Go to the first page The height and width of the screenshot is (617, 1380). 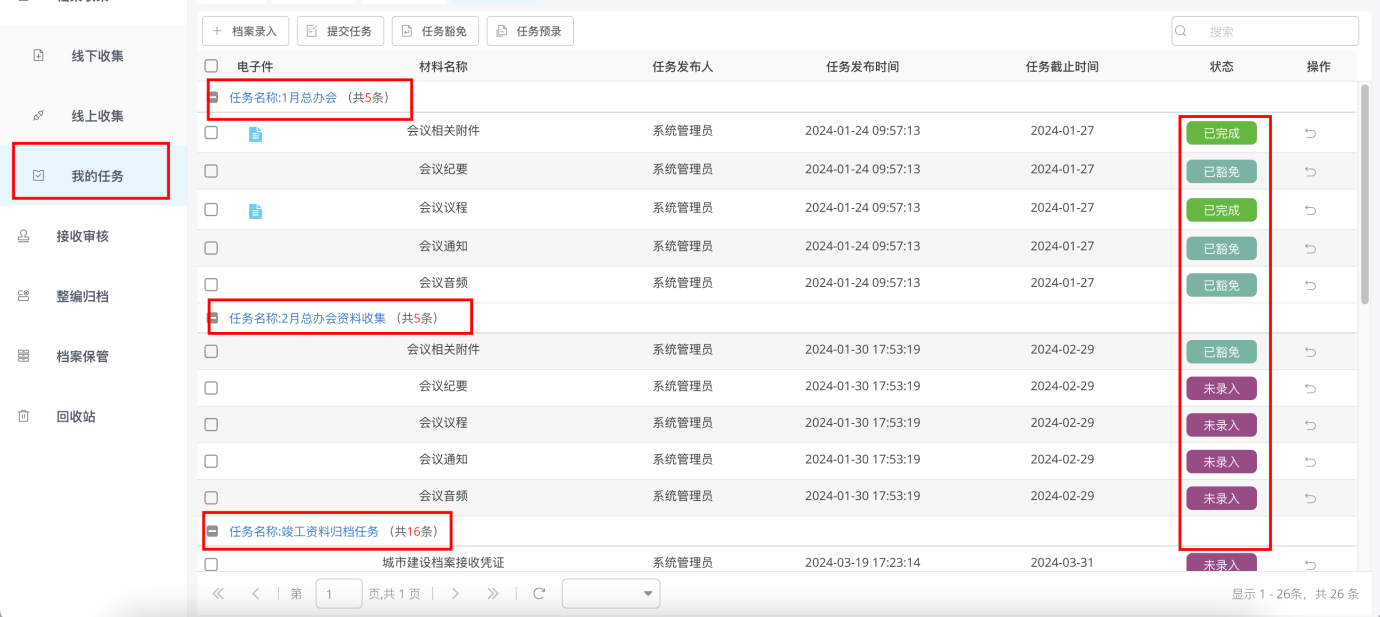218,594
